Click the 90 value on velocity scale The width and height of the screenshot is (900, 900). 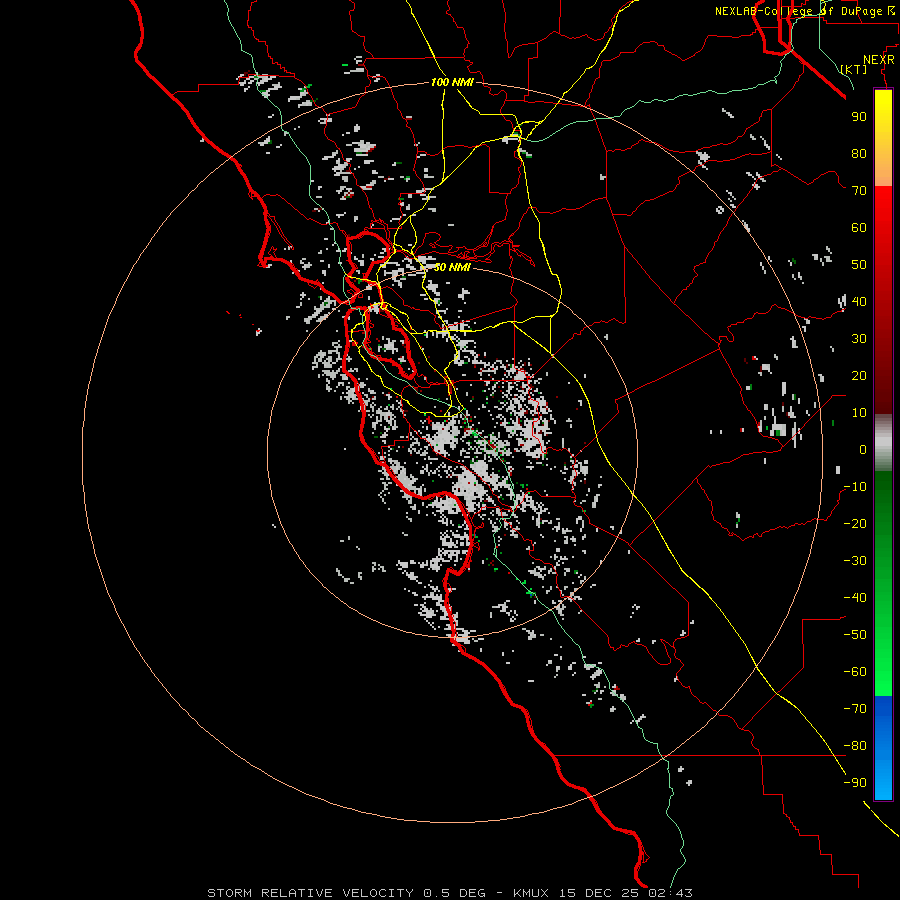click(859, 117)
